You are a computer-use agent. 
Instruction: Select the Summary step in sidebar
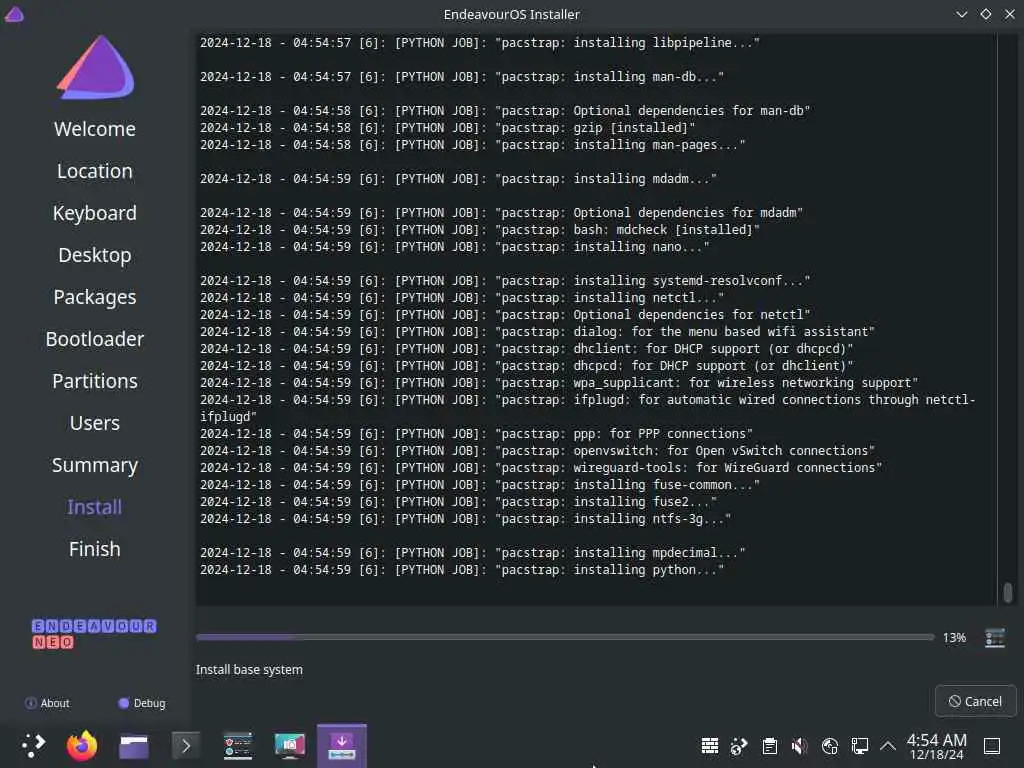[95, 464]
